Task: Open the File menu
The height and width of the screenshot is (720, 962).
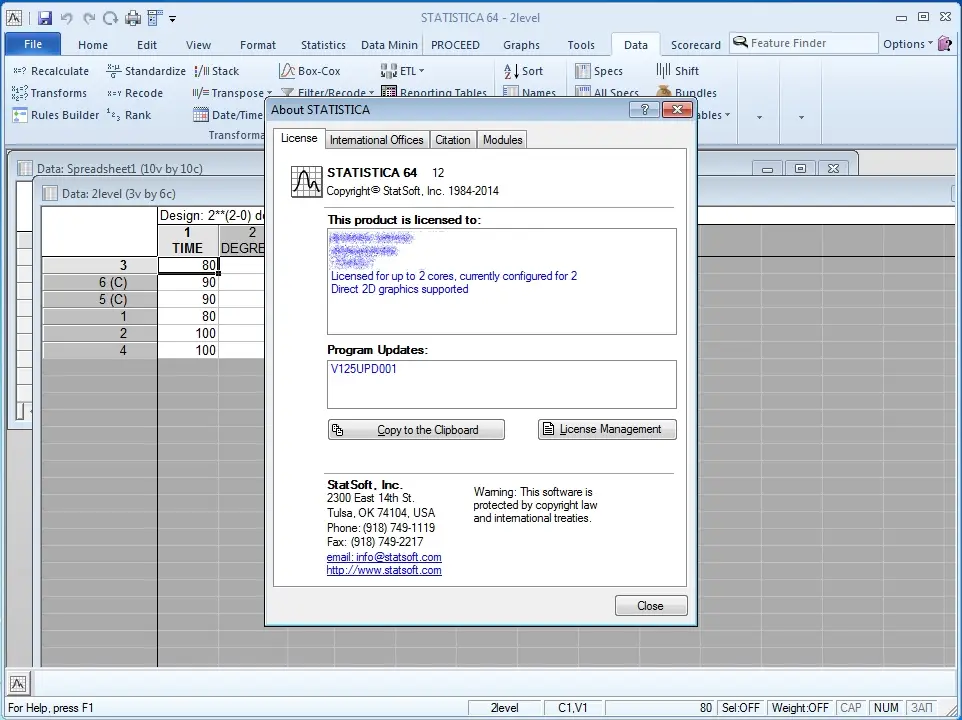Action: coord(33,44)
